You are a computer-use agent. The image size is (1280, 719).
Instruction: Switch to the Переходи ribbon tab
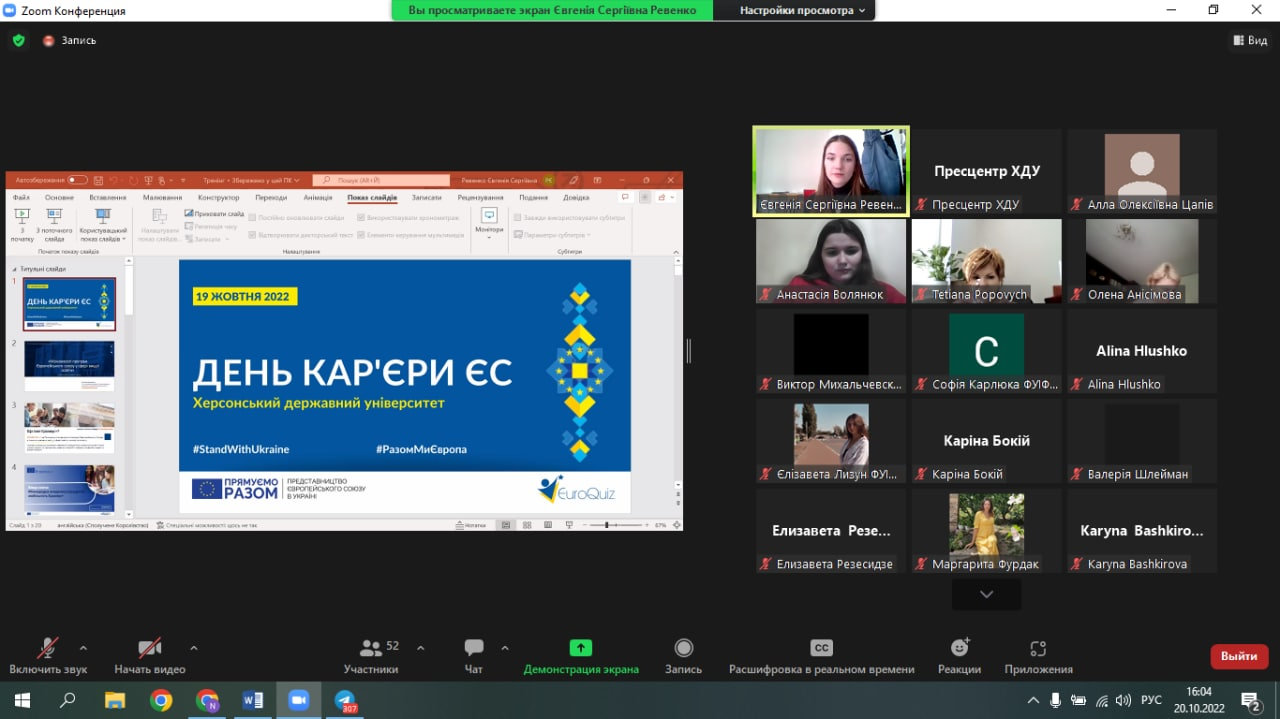pos(271,198)
